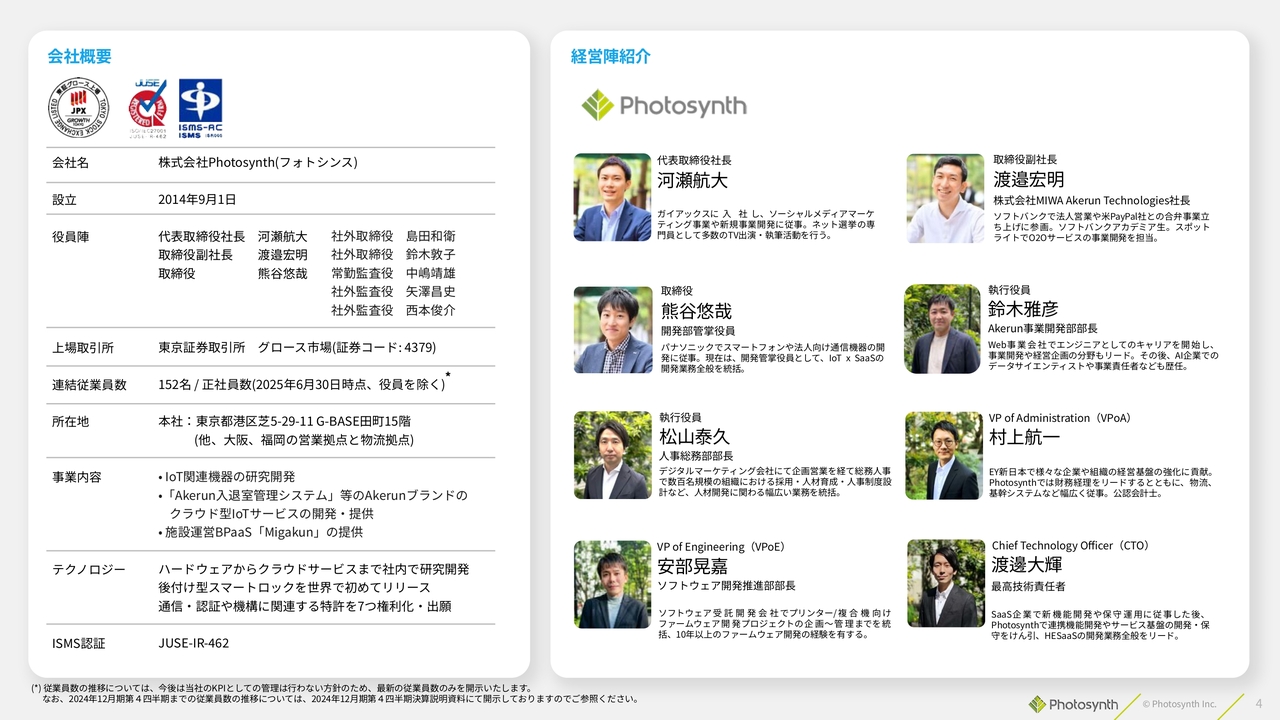Click the テクノロジー row label
The width and height of the screenshot is (1280, 720).
coord(89,570)
